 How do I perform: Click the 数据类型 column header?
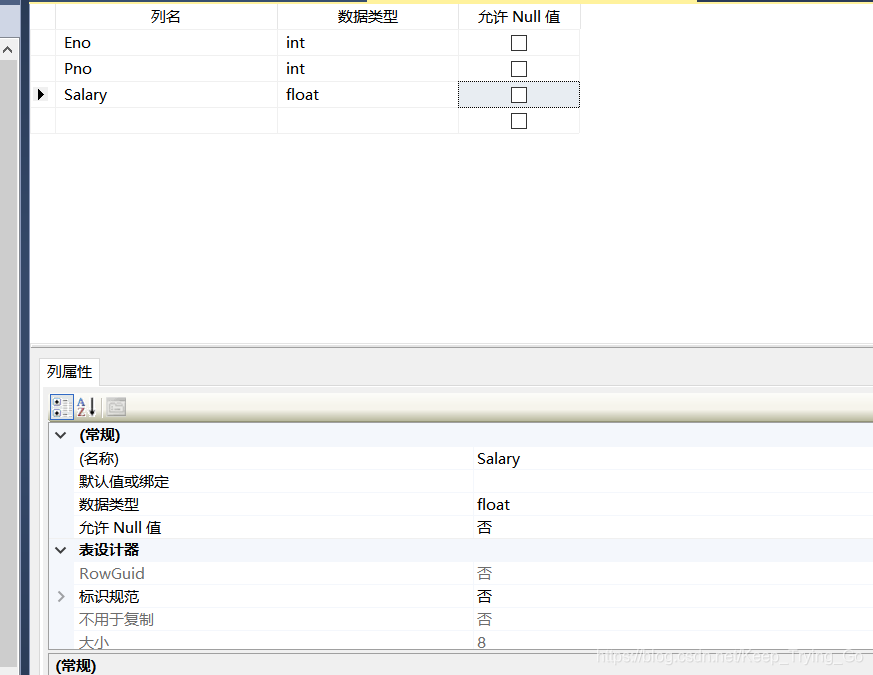367,17
